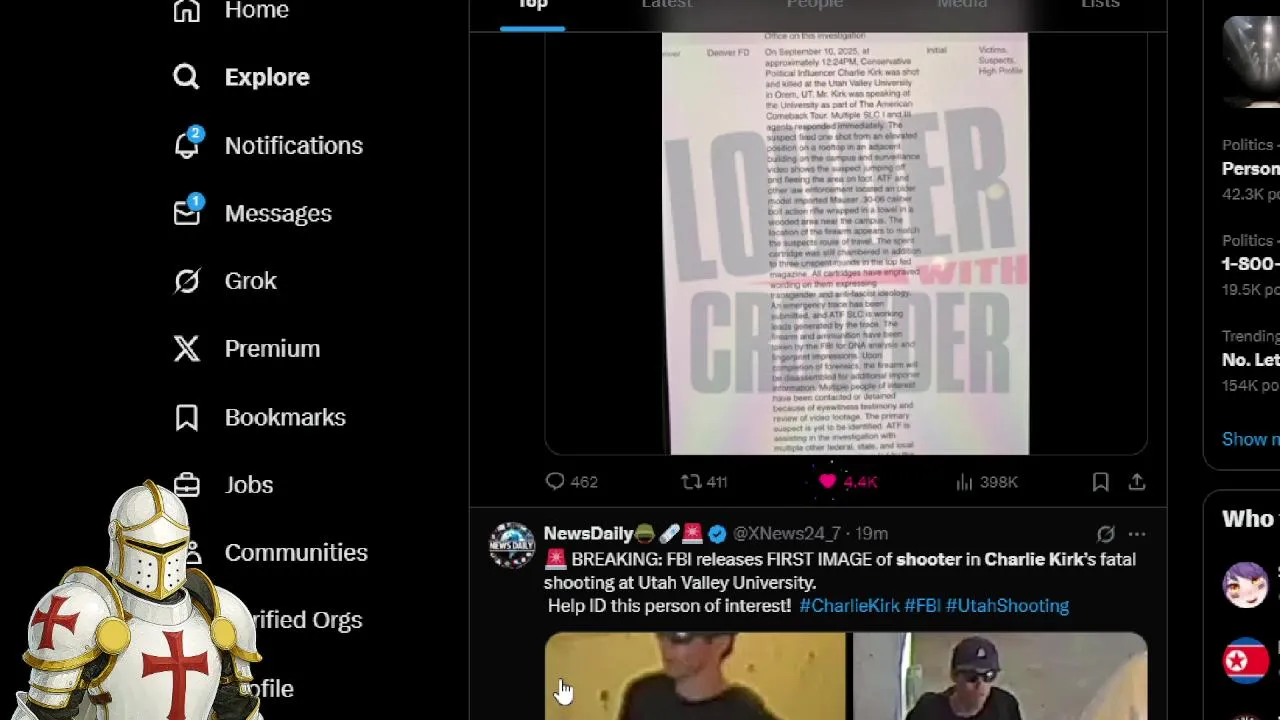Viewport: 1280px width, 720px height.
Task: Open Bookmarks icon in sidebar
Action: click(187, 417)
